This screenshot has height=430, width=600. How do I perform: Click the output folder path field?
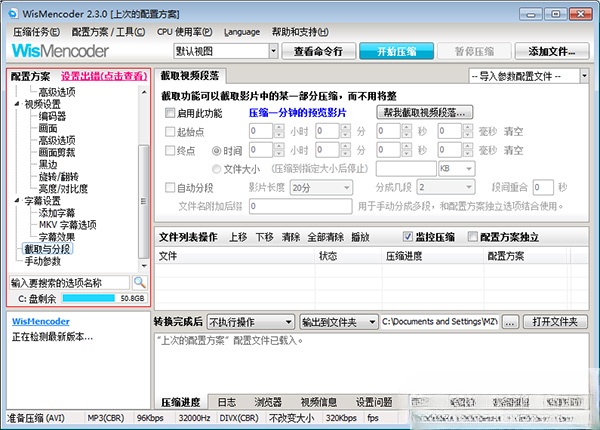439,322
